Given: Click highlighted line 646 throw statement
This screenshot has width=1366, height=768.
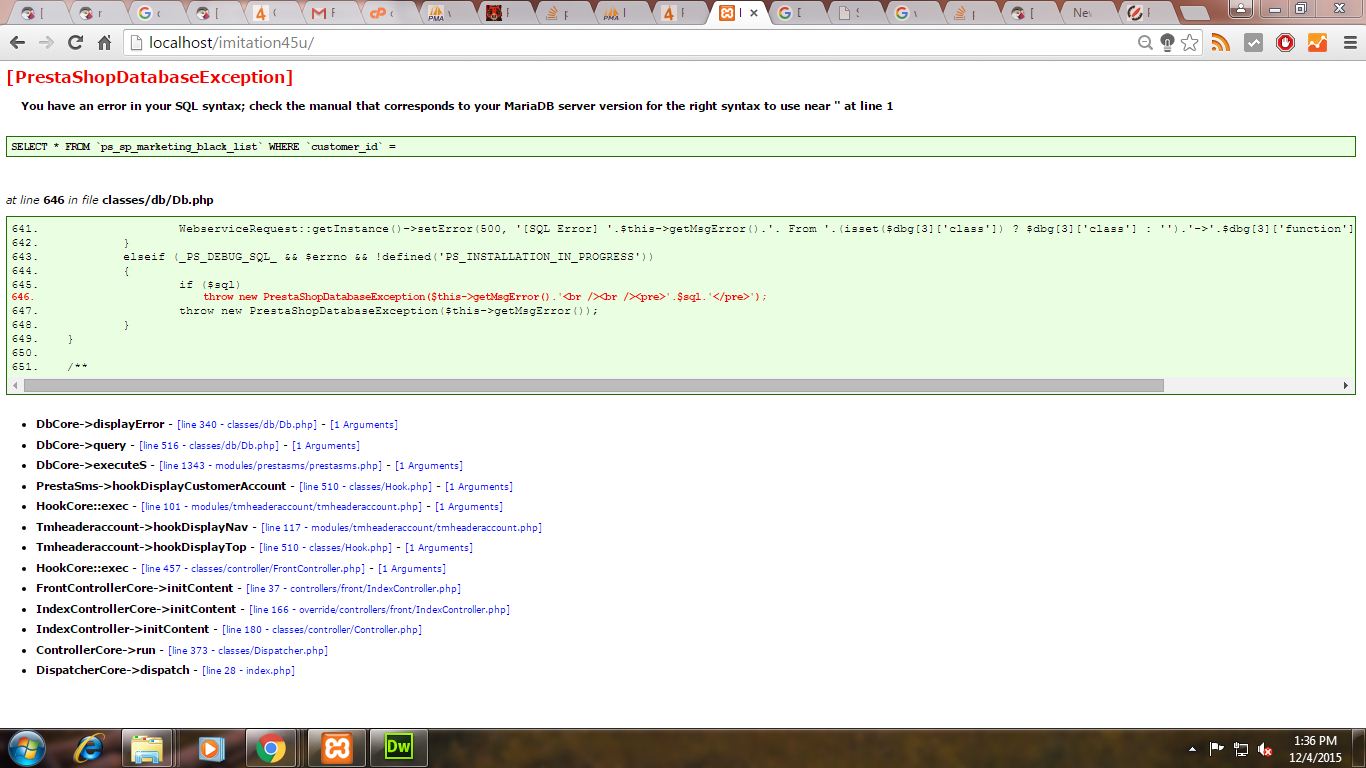Looking at the screenshot, I should [x=485, y=297].
